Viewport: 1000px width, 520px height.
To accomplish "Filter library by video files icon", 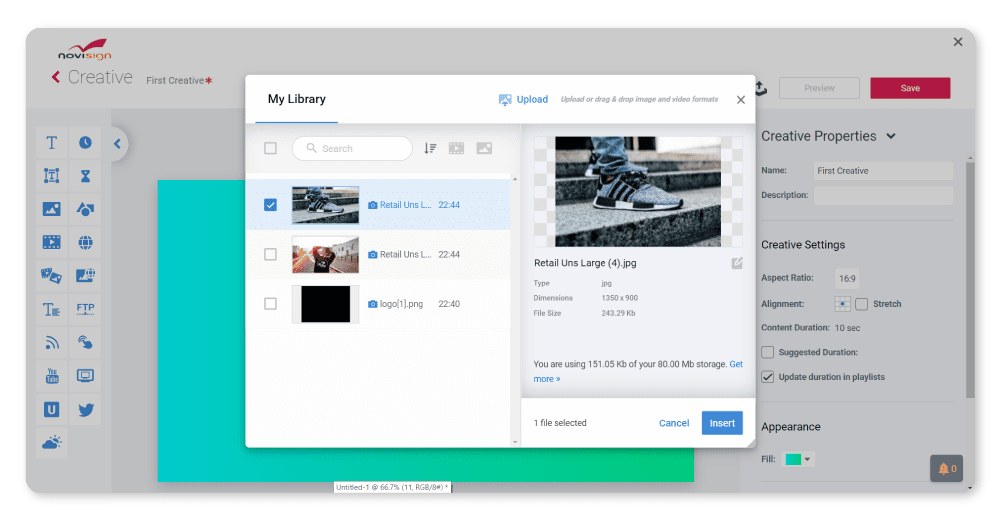I will [457, 148].
